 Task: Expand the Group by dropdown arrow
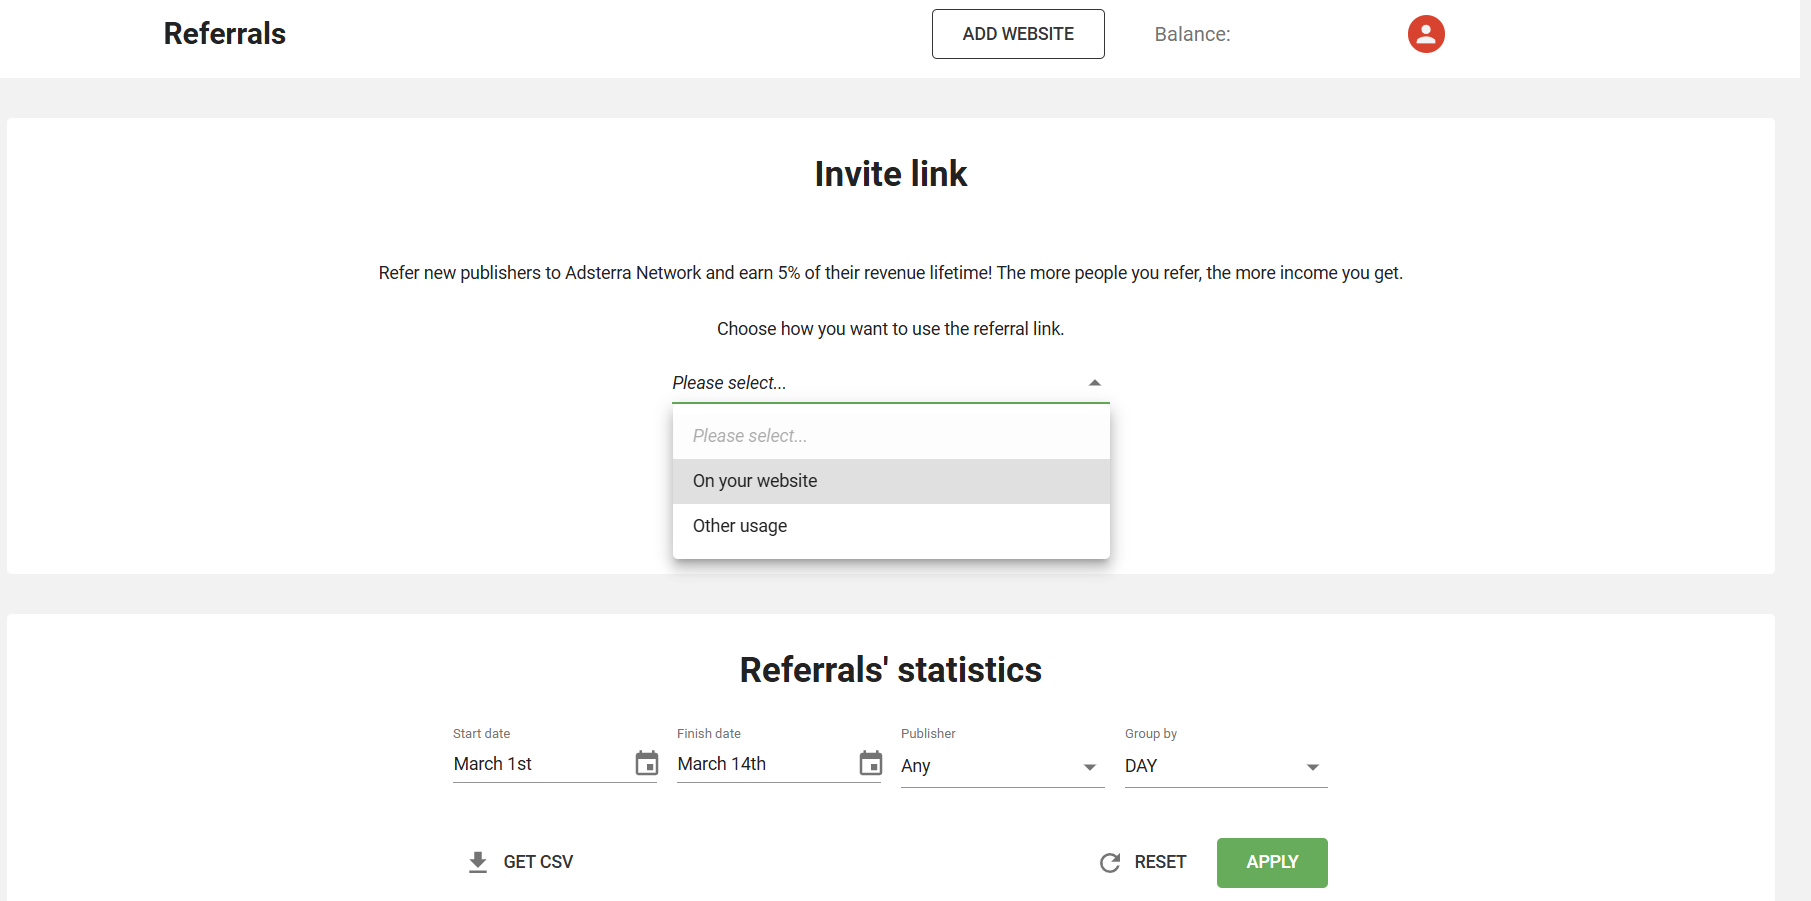click(1313, 767)
